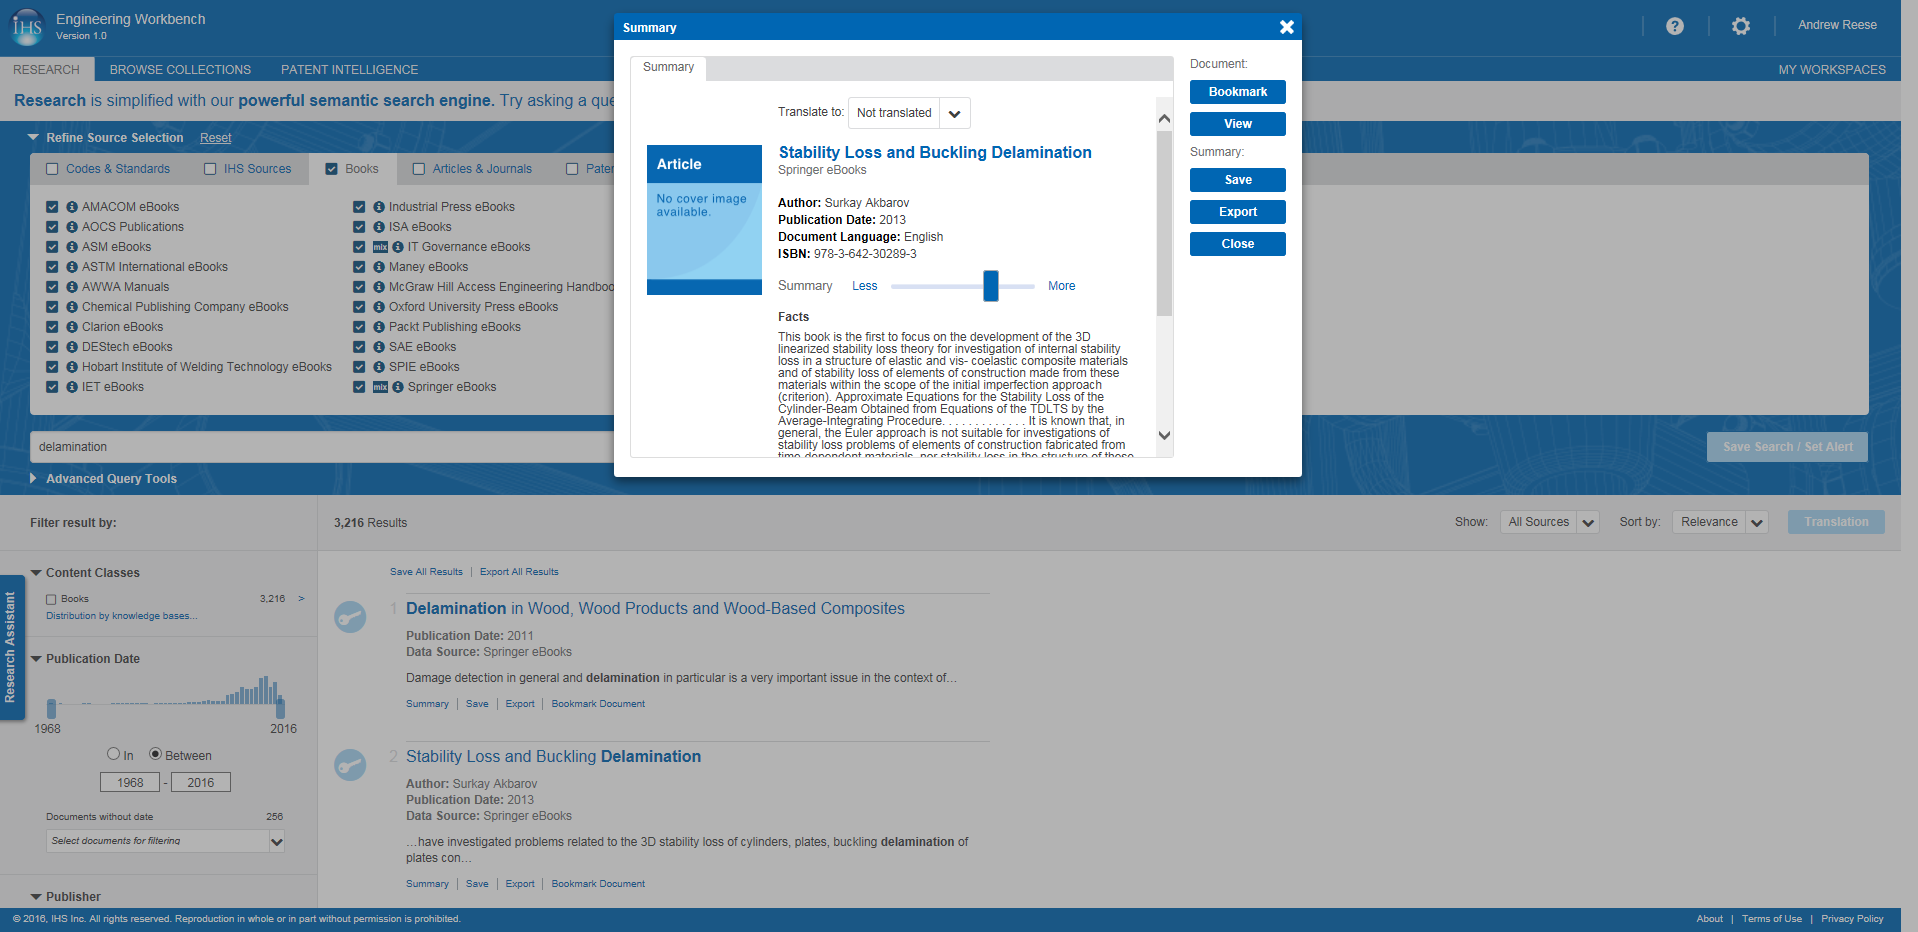The width and height of the screenshot is (1918, 932).
Task: Click info icon next to SPIE eBooks
Action: (x=379, y=367)
